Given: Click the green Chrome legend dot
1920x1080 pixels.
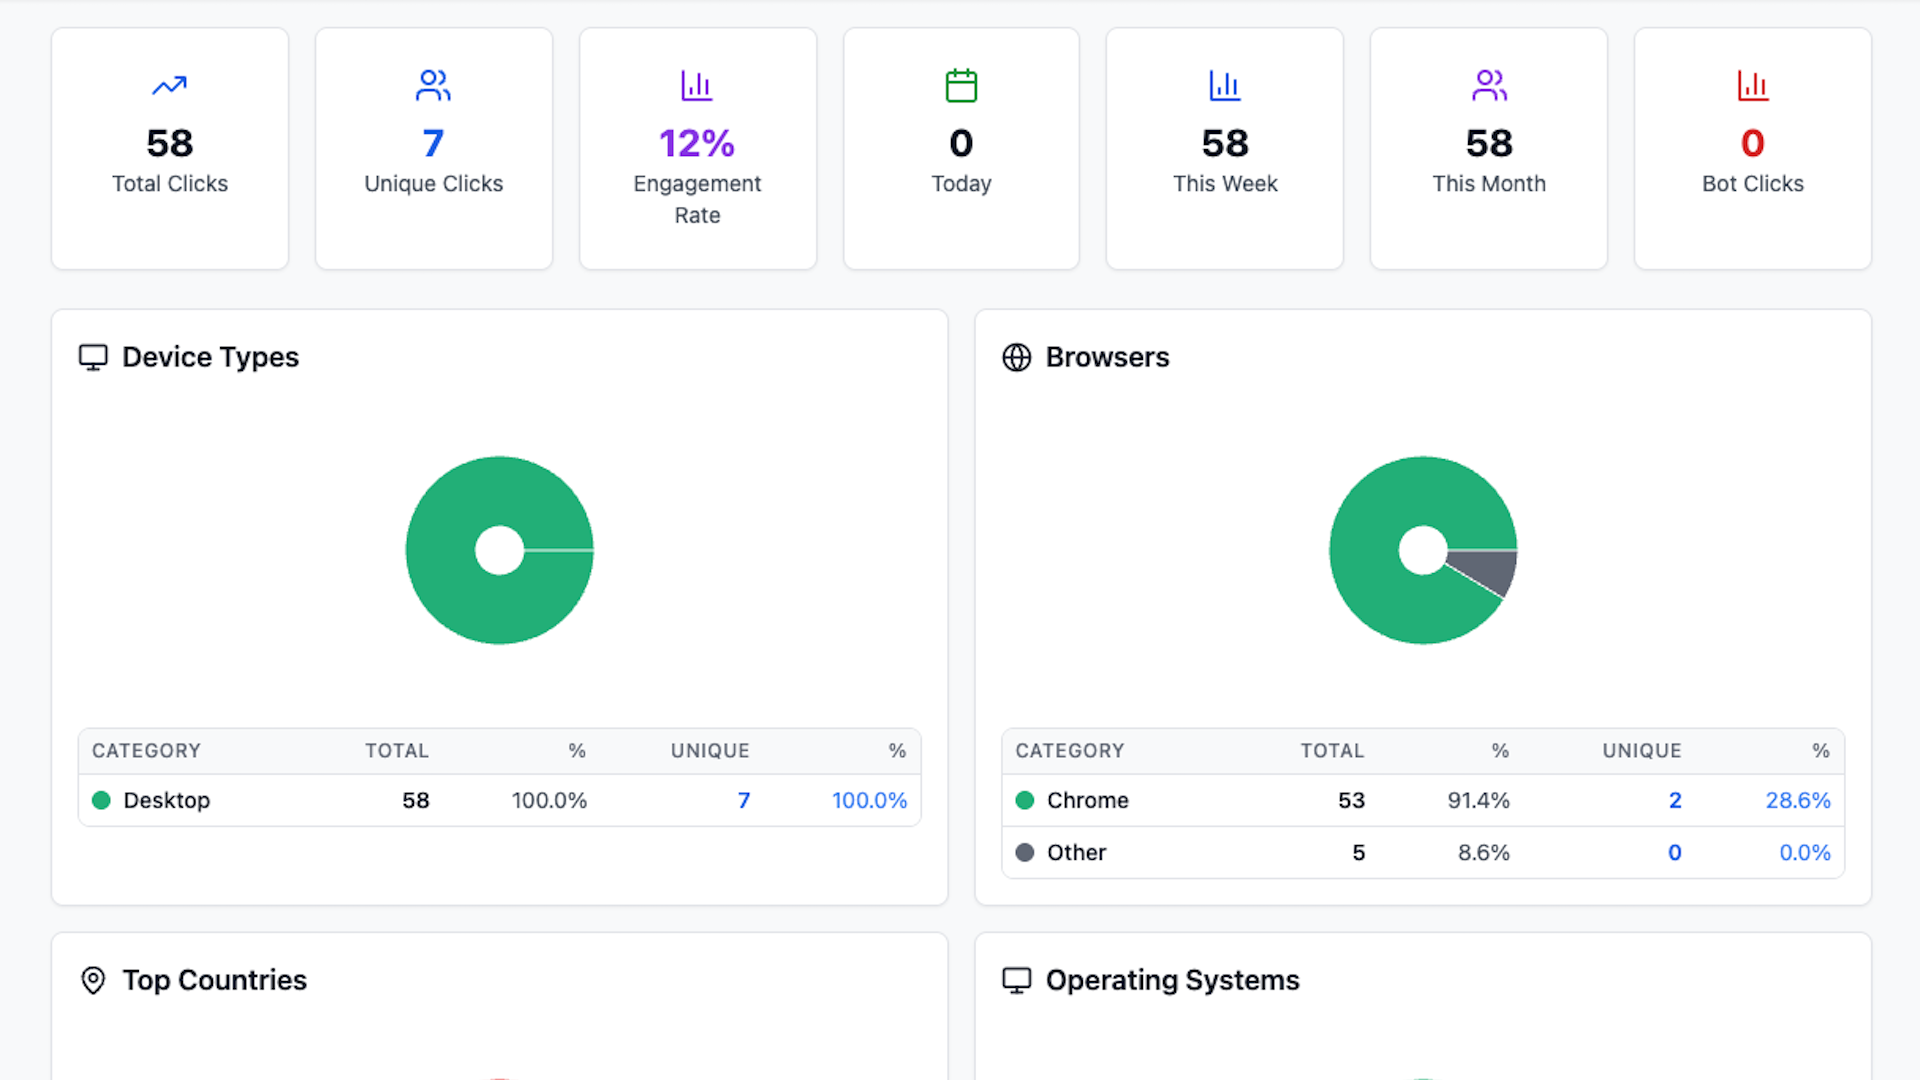Looking at the screenshot, I should (x=1024, y=800).
